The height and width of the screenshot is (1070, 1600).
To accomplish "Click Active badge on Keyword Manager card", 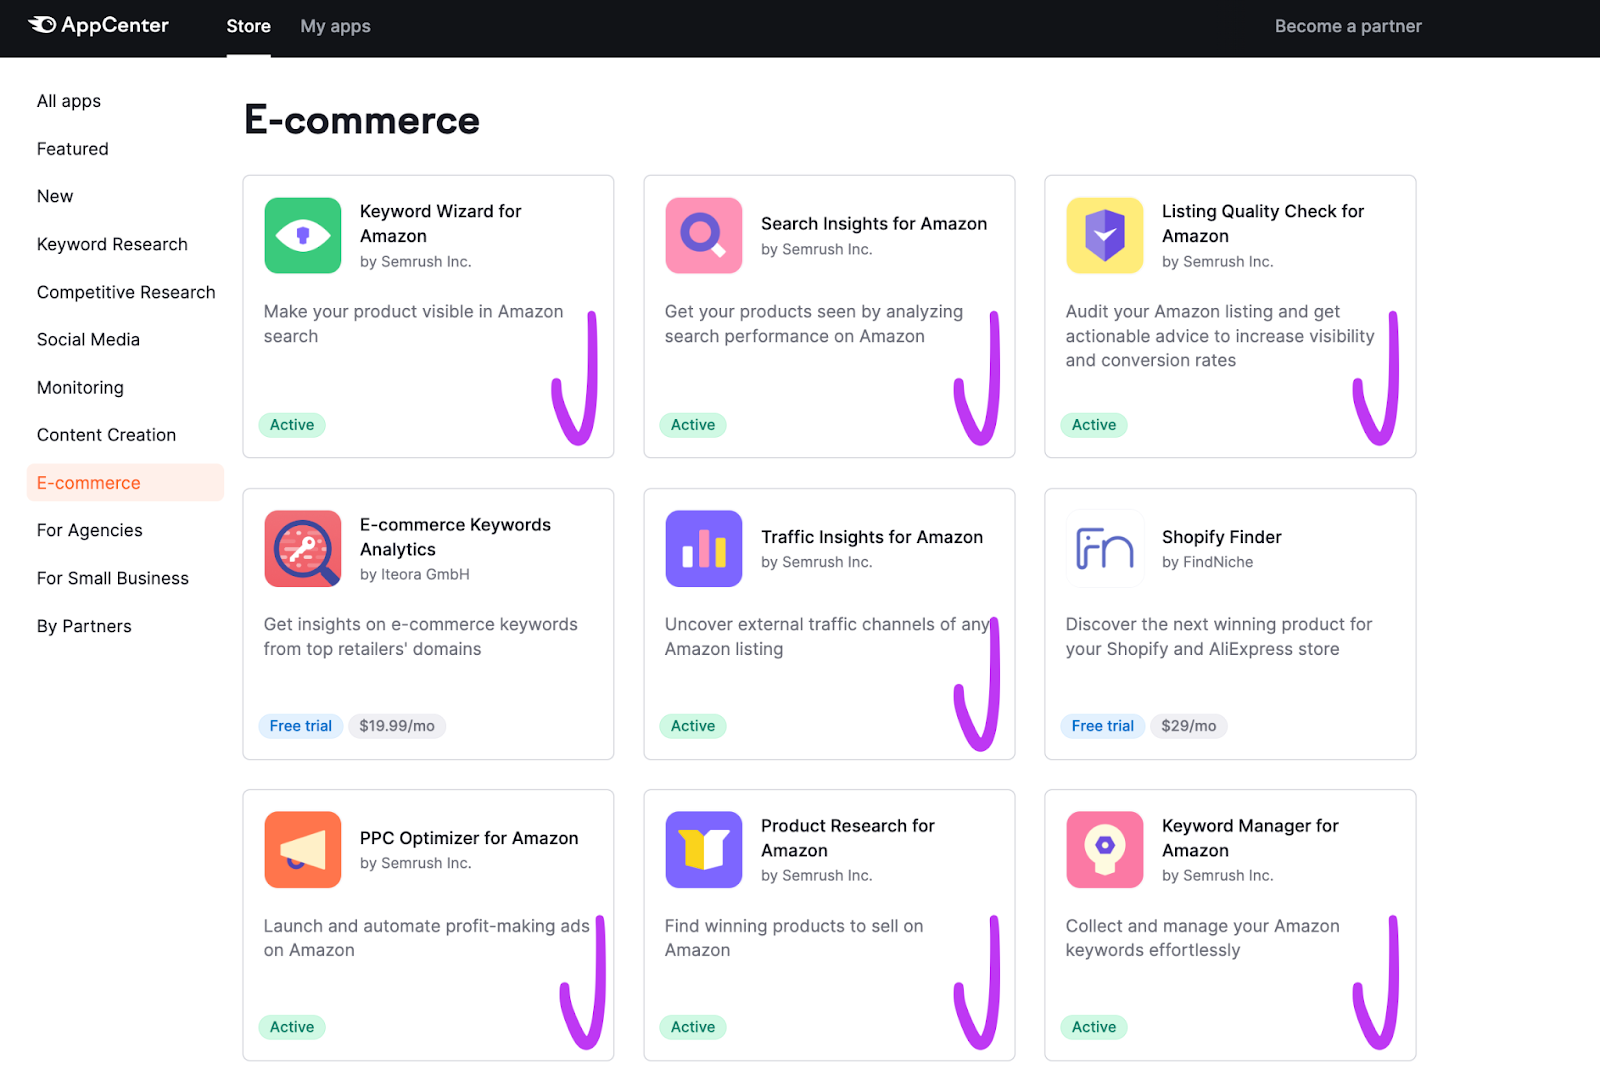I will click(x=1094, y=1027).
